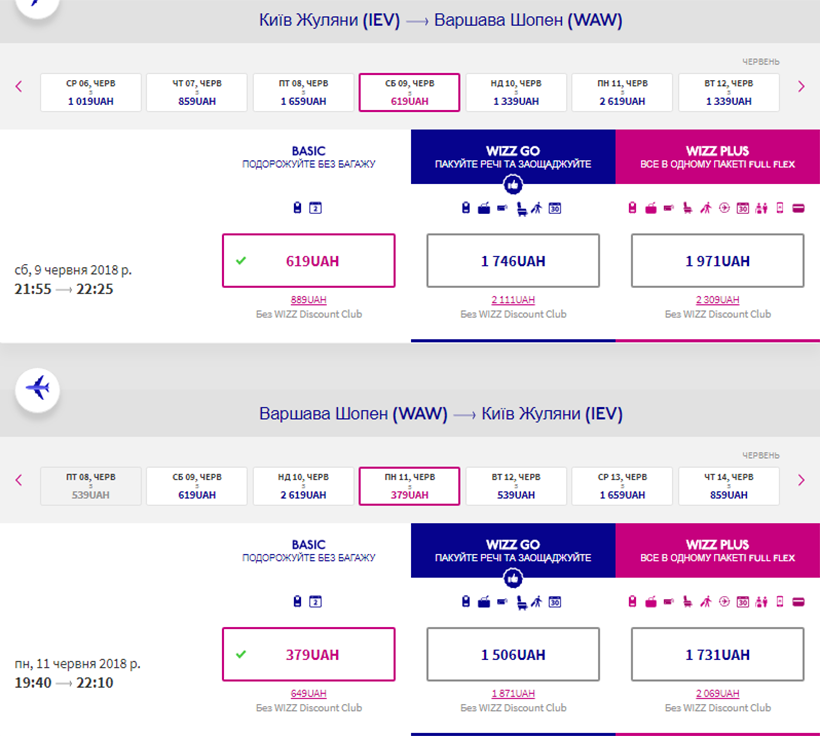This screenshot has height=736, width=820.
Task: Click the 889UAH non-discount price link
Action: (x=309, y=300)
